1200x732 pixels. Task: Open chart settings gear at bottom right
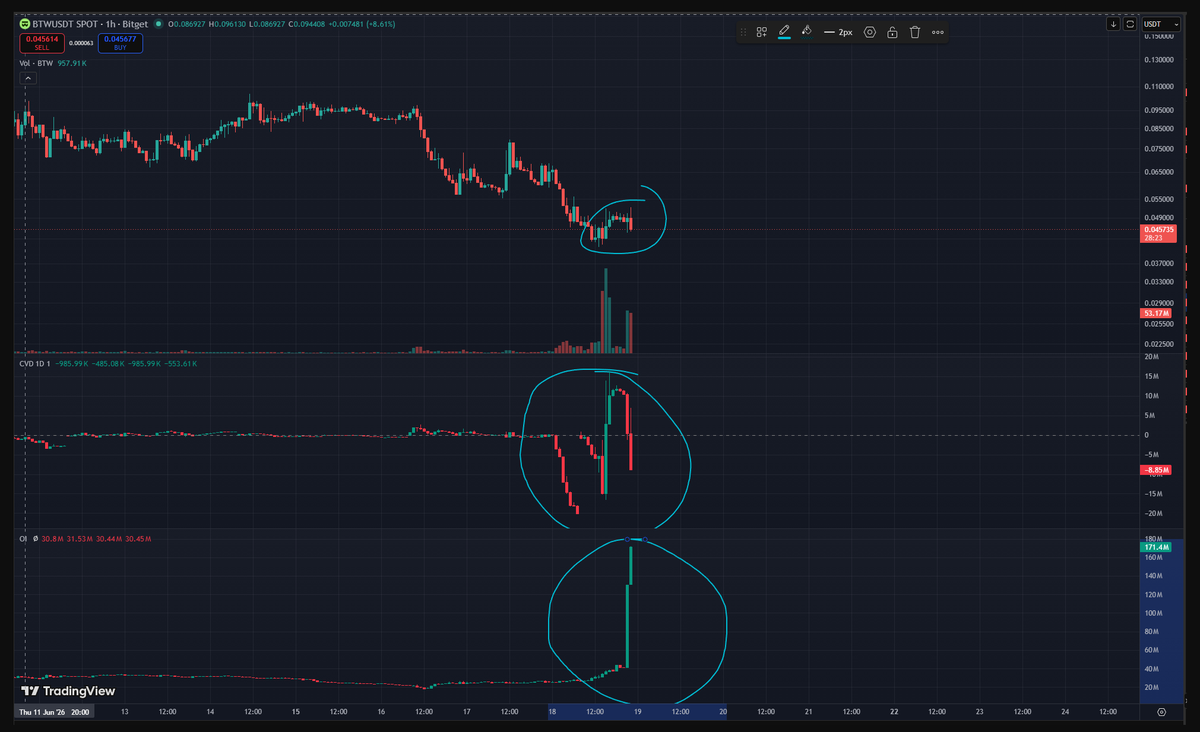point(1161,712)
